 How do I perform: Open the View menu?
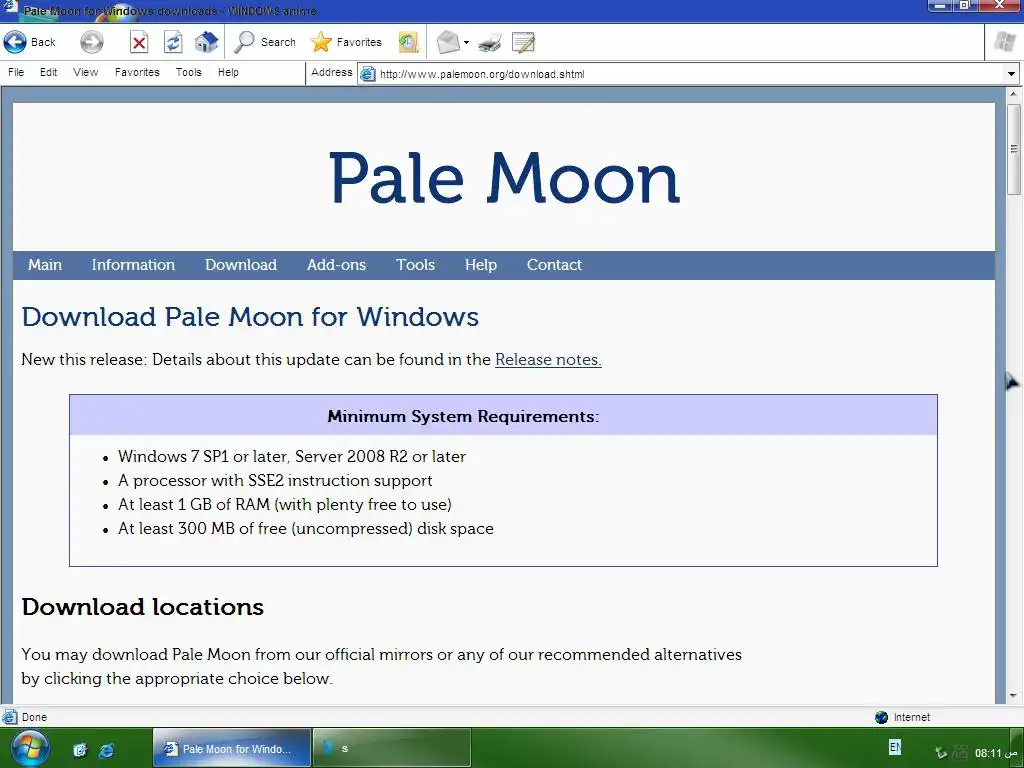click(86, 72)
